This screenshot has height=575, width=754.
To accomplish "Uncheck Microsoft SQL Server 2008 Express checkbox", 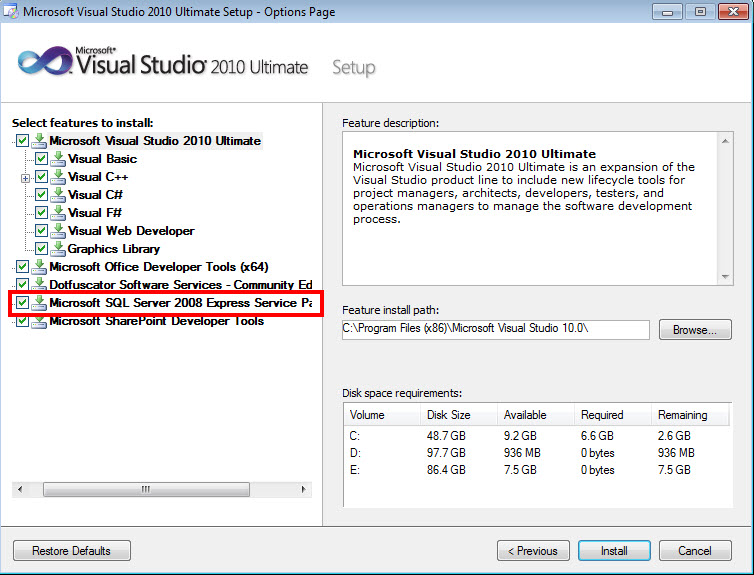I will [x=23, y=302].
